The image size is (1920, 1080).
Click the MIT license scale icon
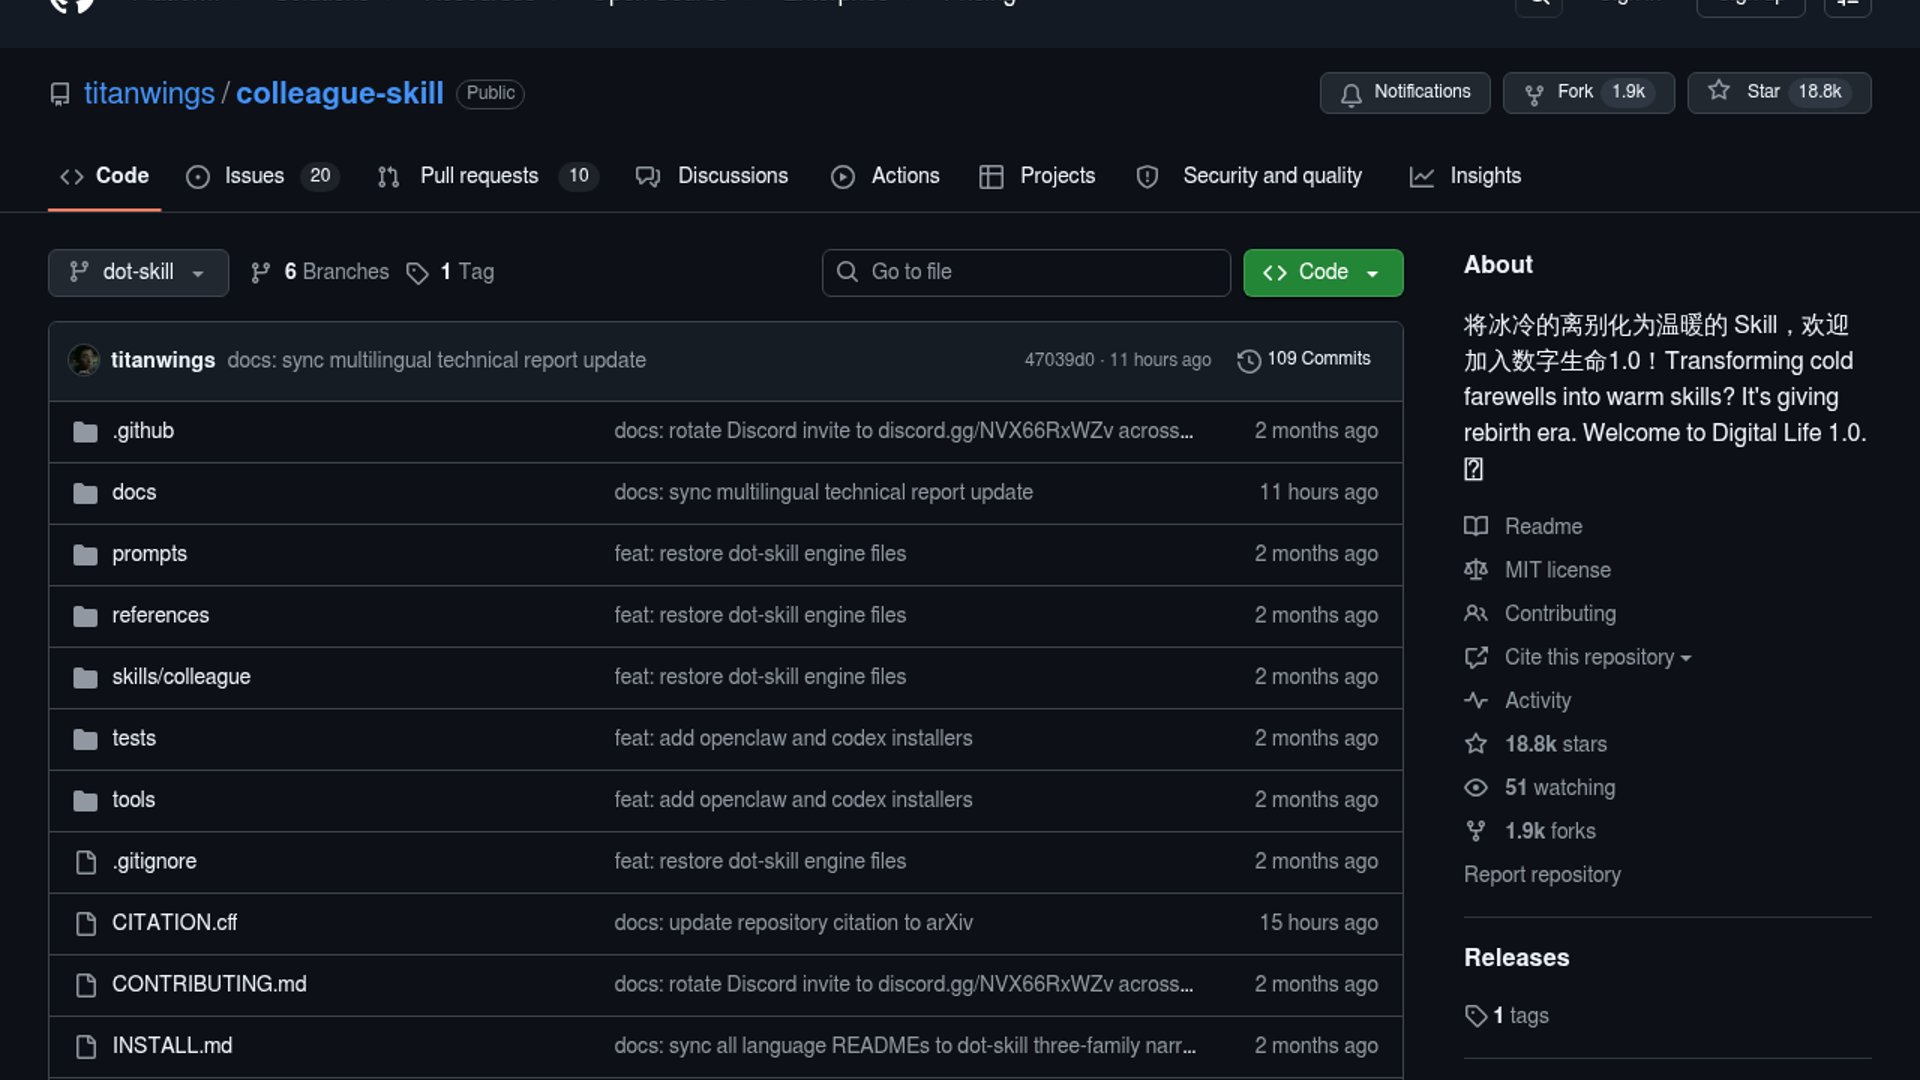(1476, 570)
